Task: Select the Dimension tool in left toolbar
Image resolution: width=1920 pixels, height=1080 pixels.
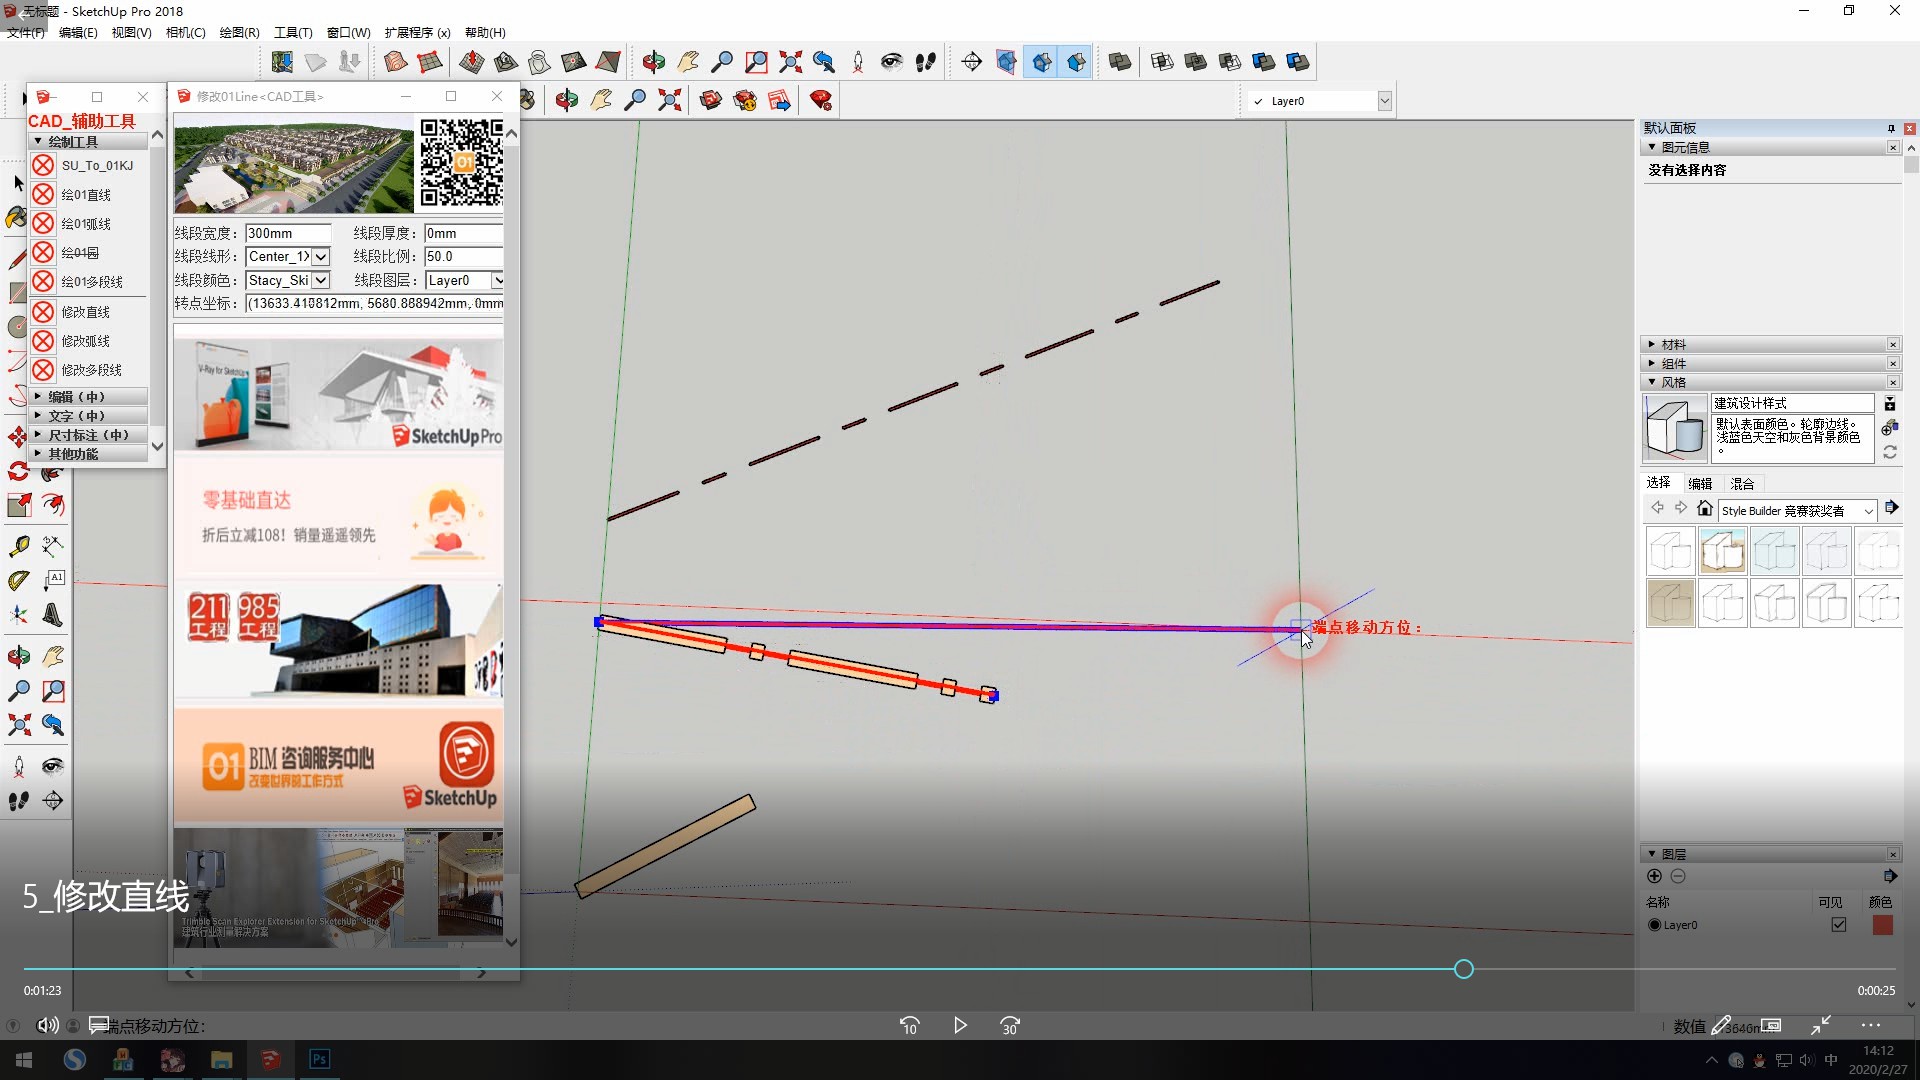Action: pyautogui.click(x=53, y=546)
